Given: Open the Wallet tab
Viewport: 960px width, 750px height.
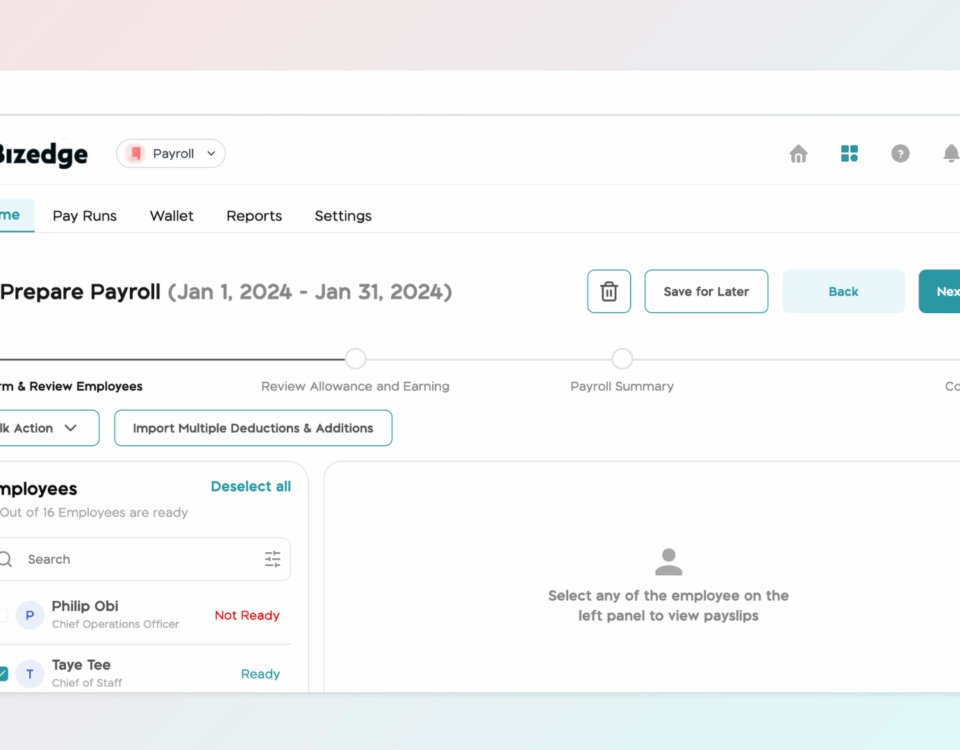Looking at the screenshot, I should point(172,216).
